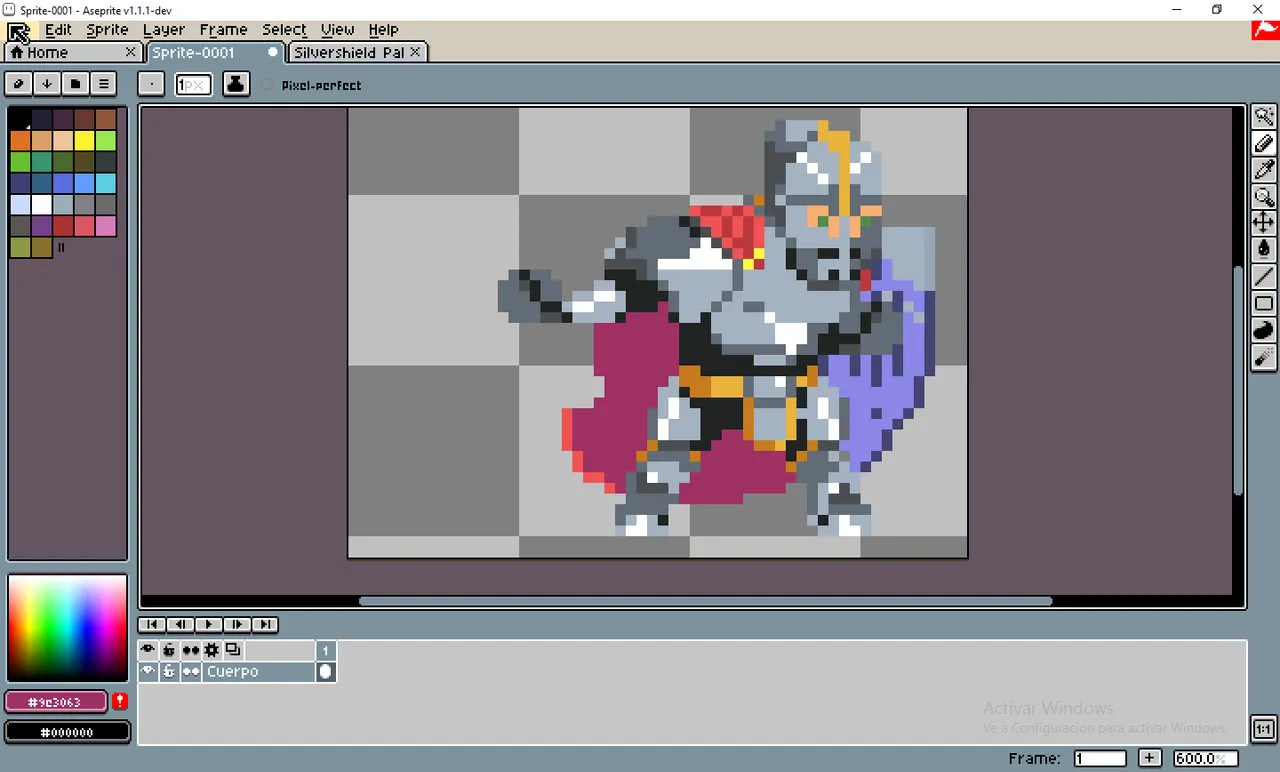Screen dimensions: 1280x772
Task: Click the red palette warning icon
Action: pos(120,701)
